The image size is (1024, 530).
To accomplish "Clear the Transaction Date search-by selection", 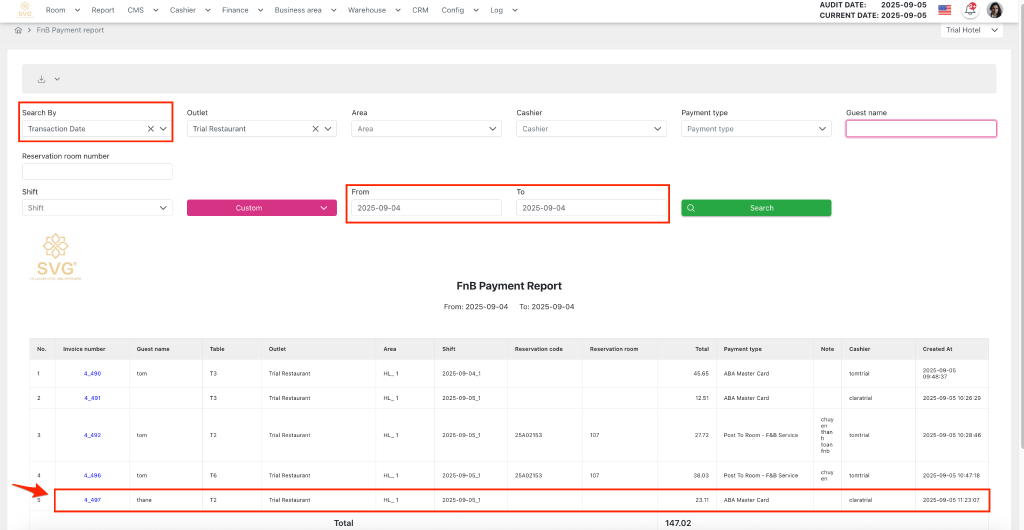I will coord(151,129).
